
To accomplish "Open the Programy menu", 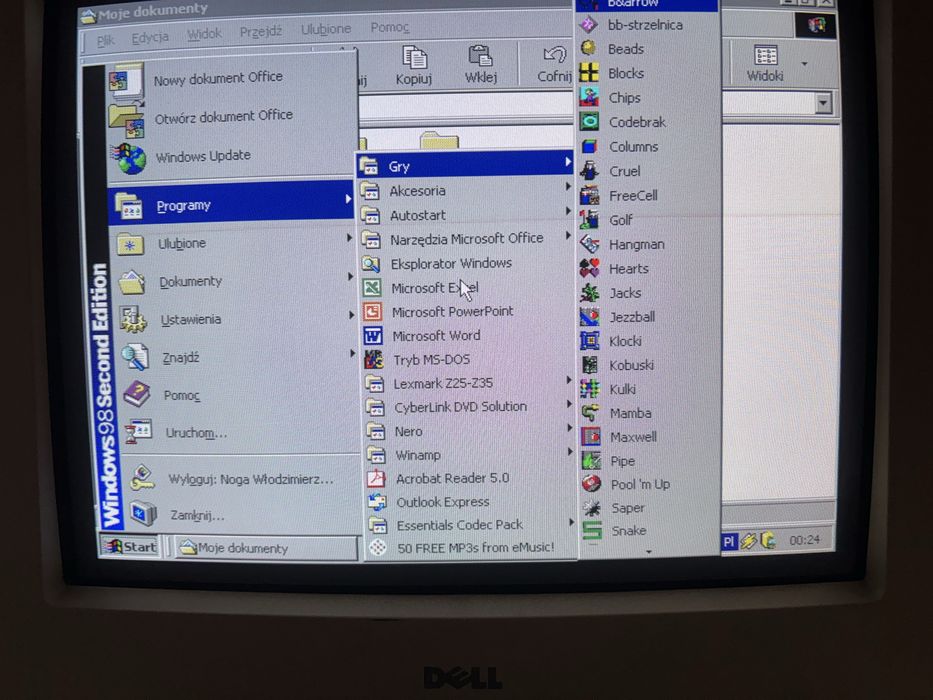I will (231, 205).
